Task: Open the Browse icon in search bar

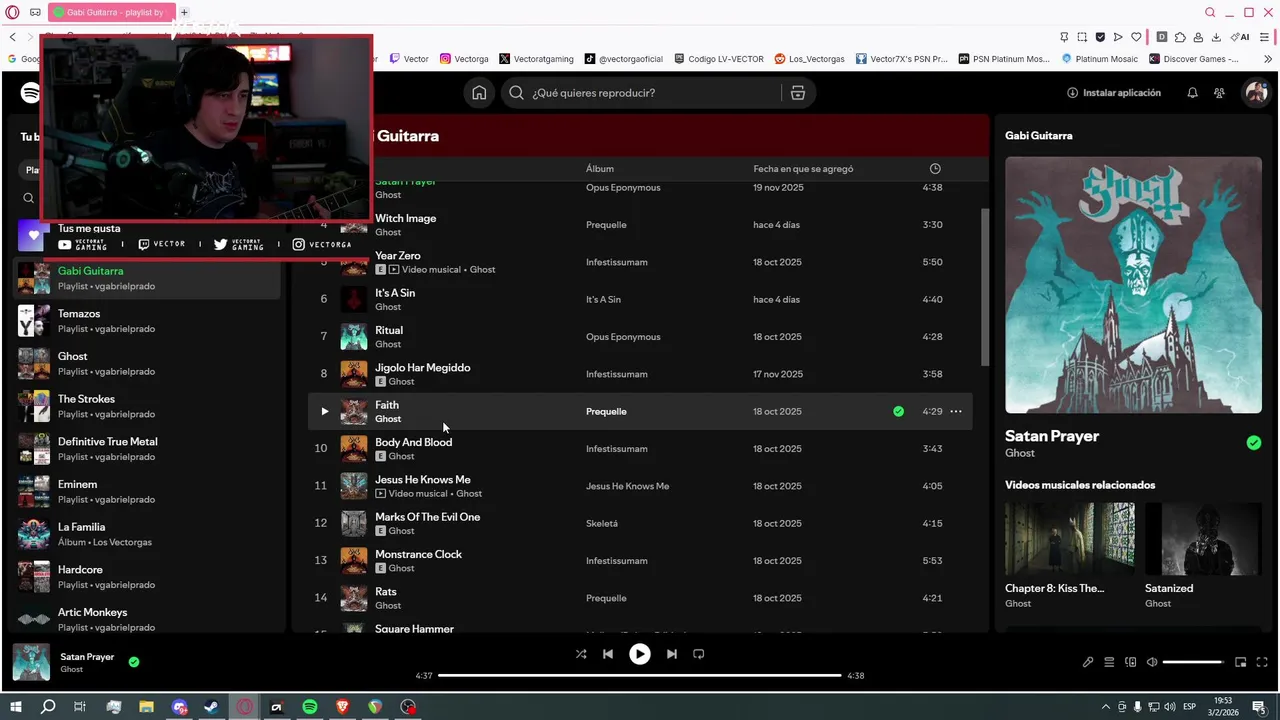Action: 797,93
